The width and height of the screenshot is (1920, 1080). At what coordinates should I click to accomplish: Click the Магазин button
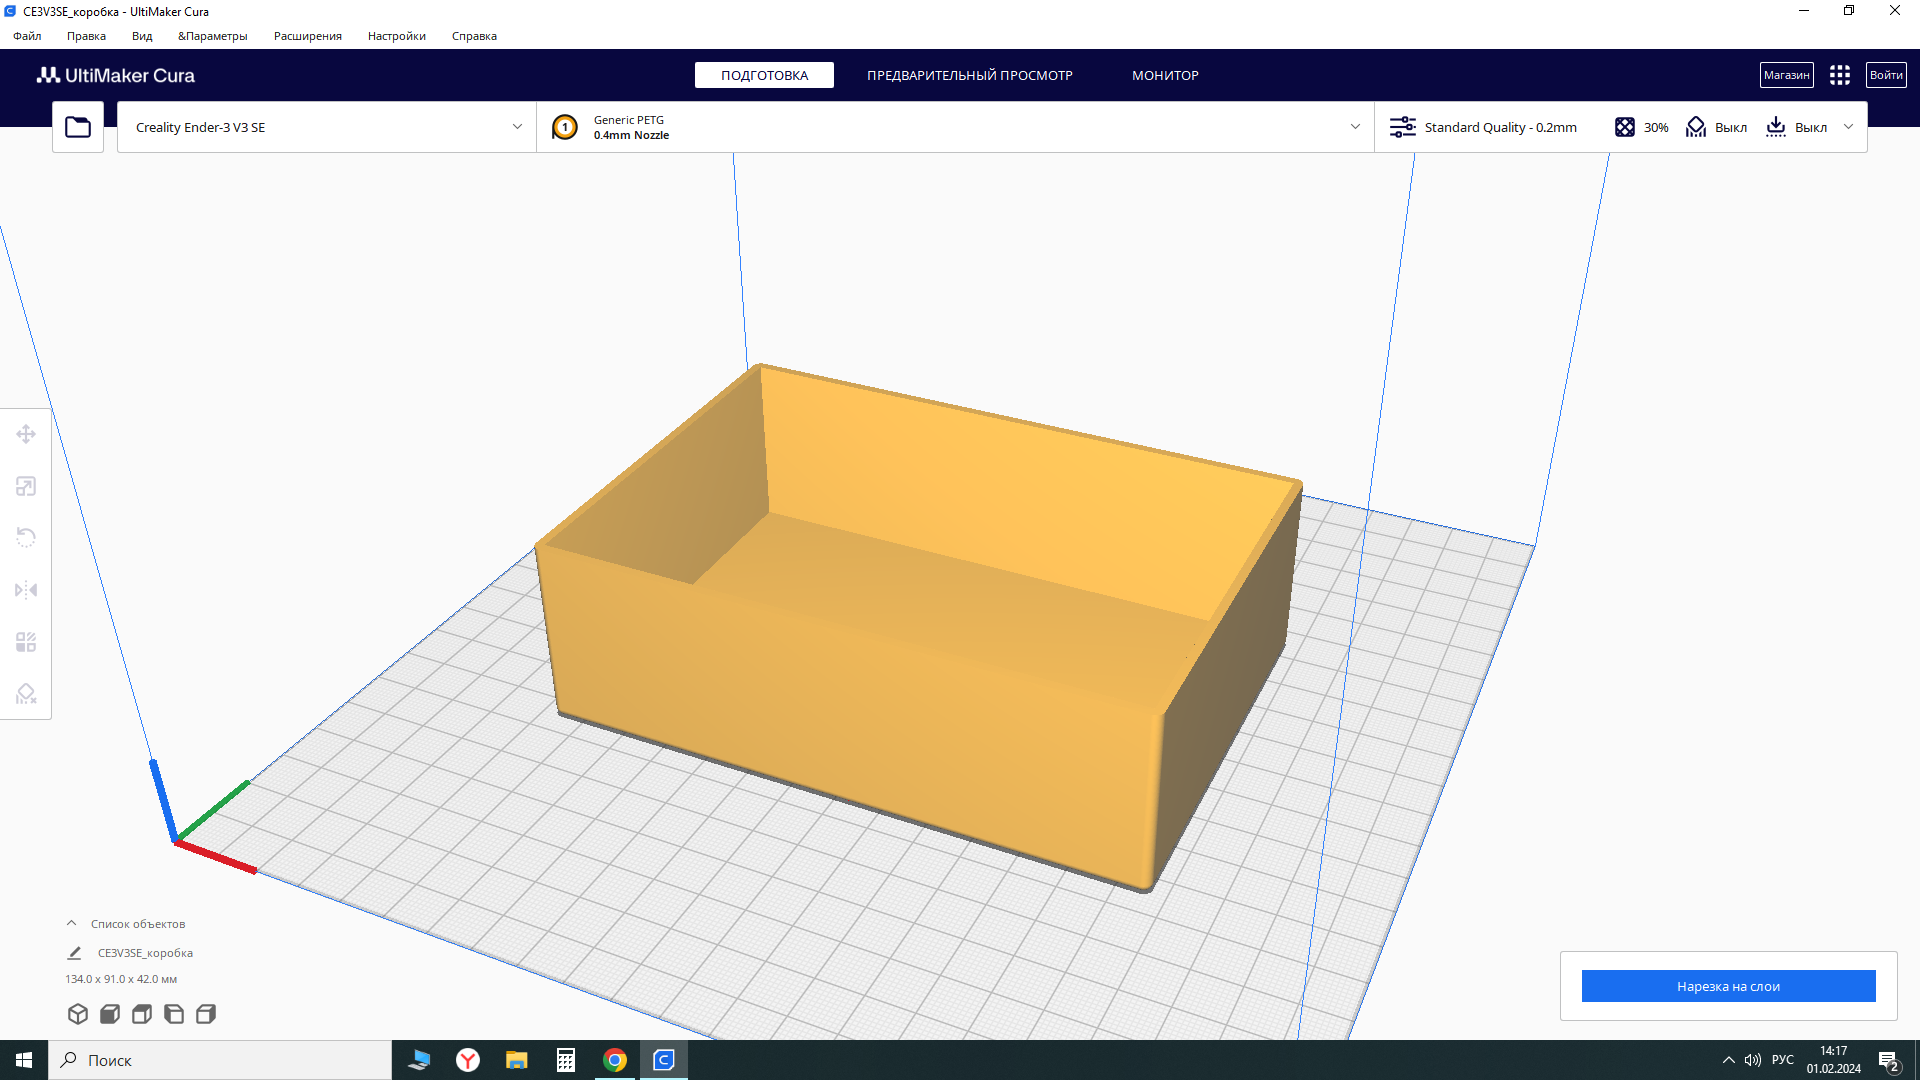click(1786, 75)
